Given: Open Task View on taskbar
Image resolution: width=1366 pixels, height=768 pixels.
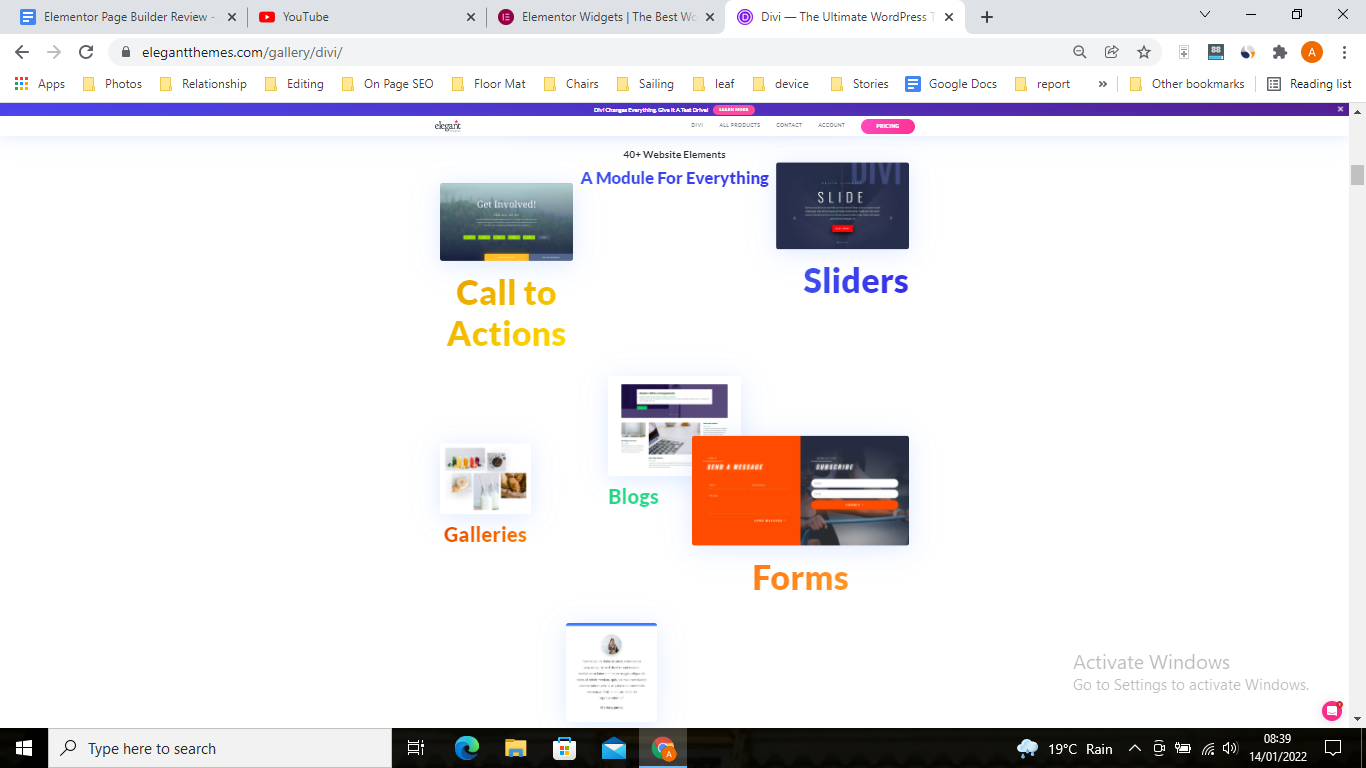Looking at the screenshot, I should (416, 748).
